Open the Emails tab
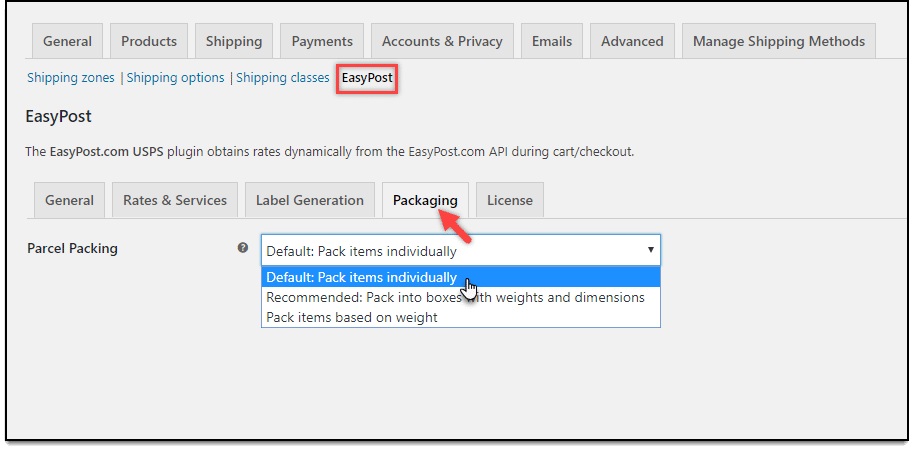914x451 pixels. [553, 41]
